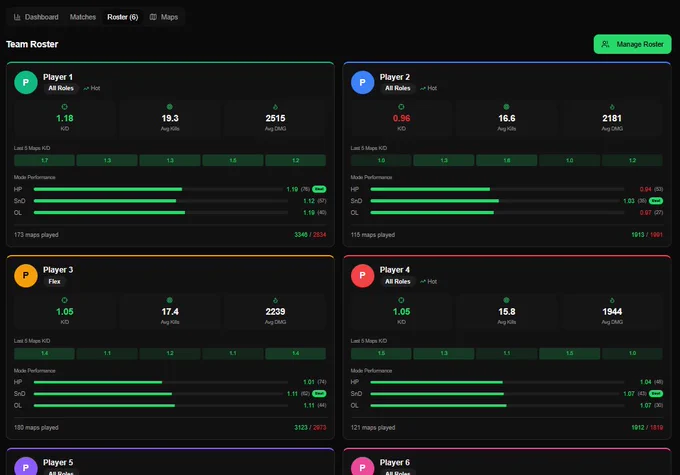
Task: Click Player 2's Avg Kills dot icon
Action: point(506,107)
